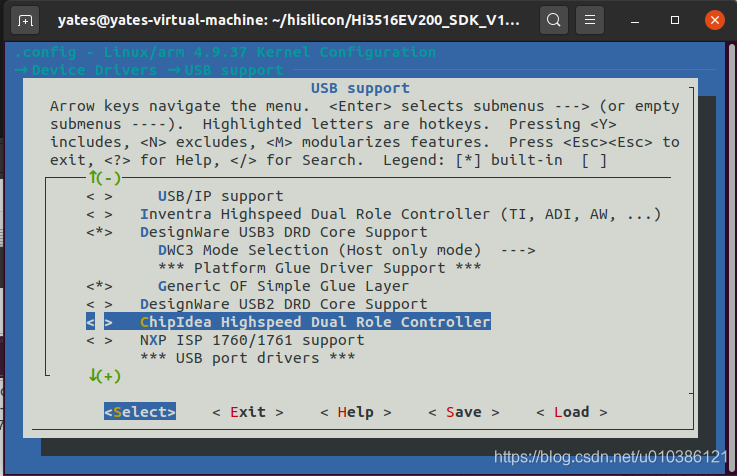The image size is (737, 476).
Task: Click the Kernel Configuration title line
Action: click(225, 52)
